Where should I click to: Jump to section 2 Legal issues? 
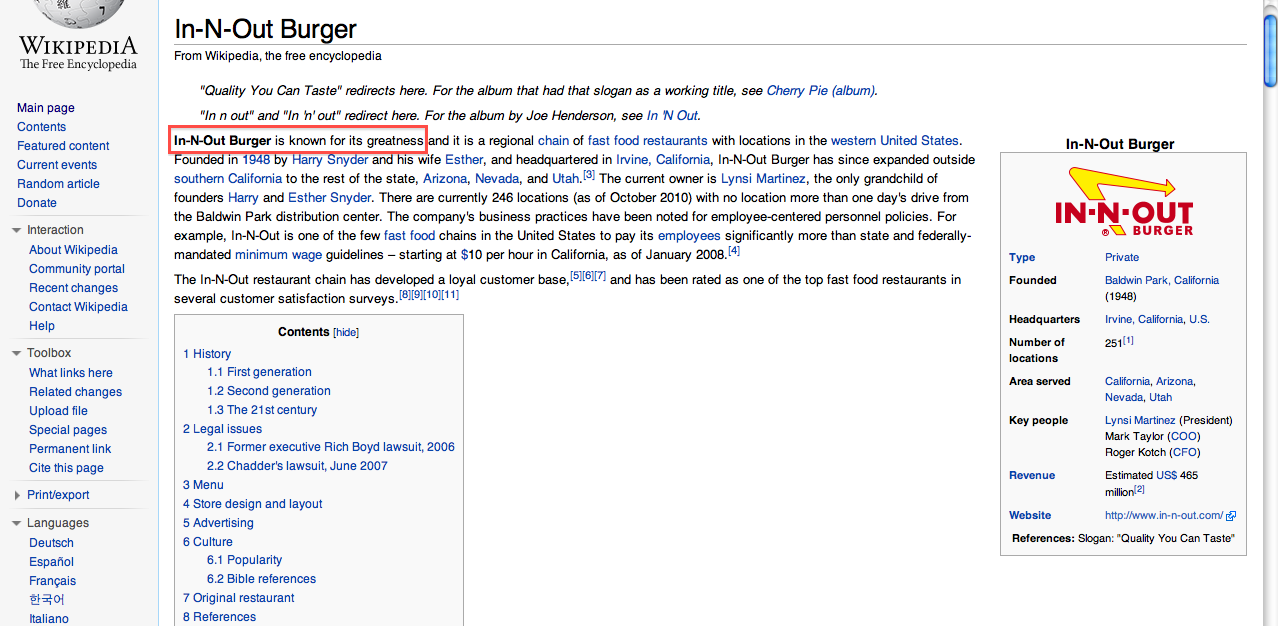(x=222, y=429)
